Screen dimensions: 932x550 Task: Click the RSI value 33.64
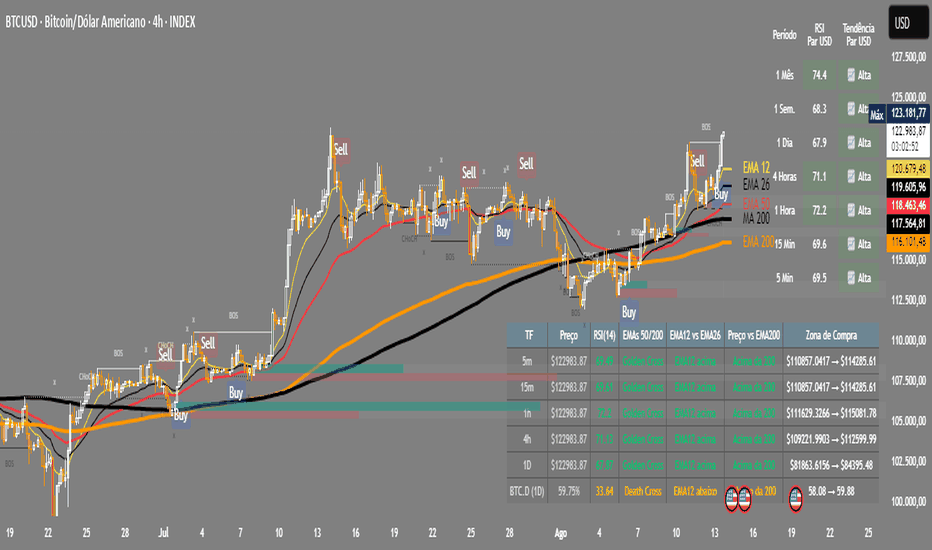pos(604,491)
